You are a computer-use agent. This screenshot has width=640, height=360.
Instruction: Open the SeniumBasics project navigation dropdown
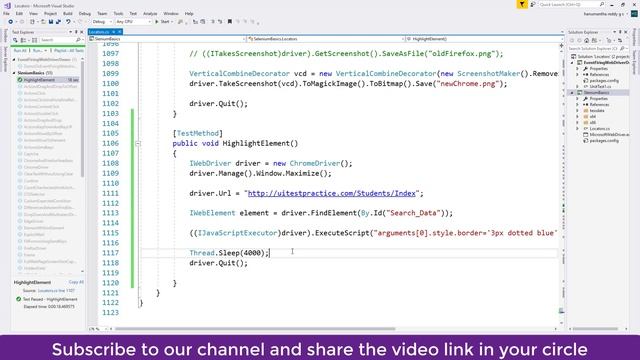[x=167, y=39]
